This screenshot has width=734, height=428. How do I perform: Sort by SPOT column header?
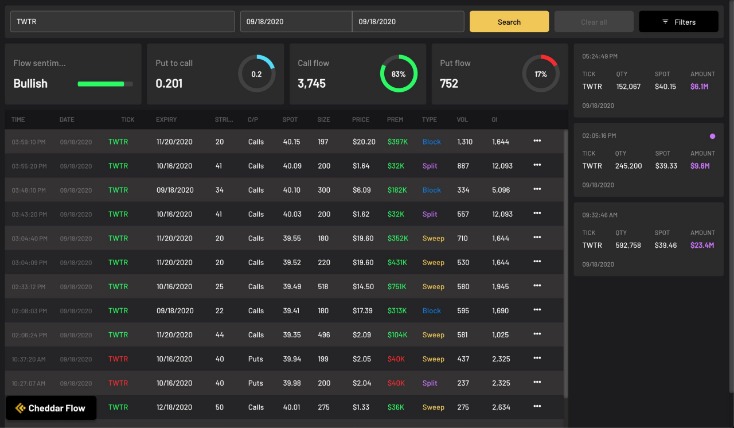pos(290,119)
